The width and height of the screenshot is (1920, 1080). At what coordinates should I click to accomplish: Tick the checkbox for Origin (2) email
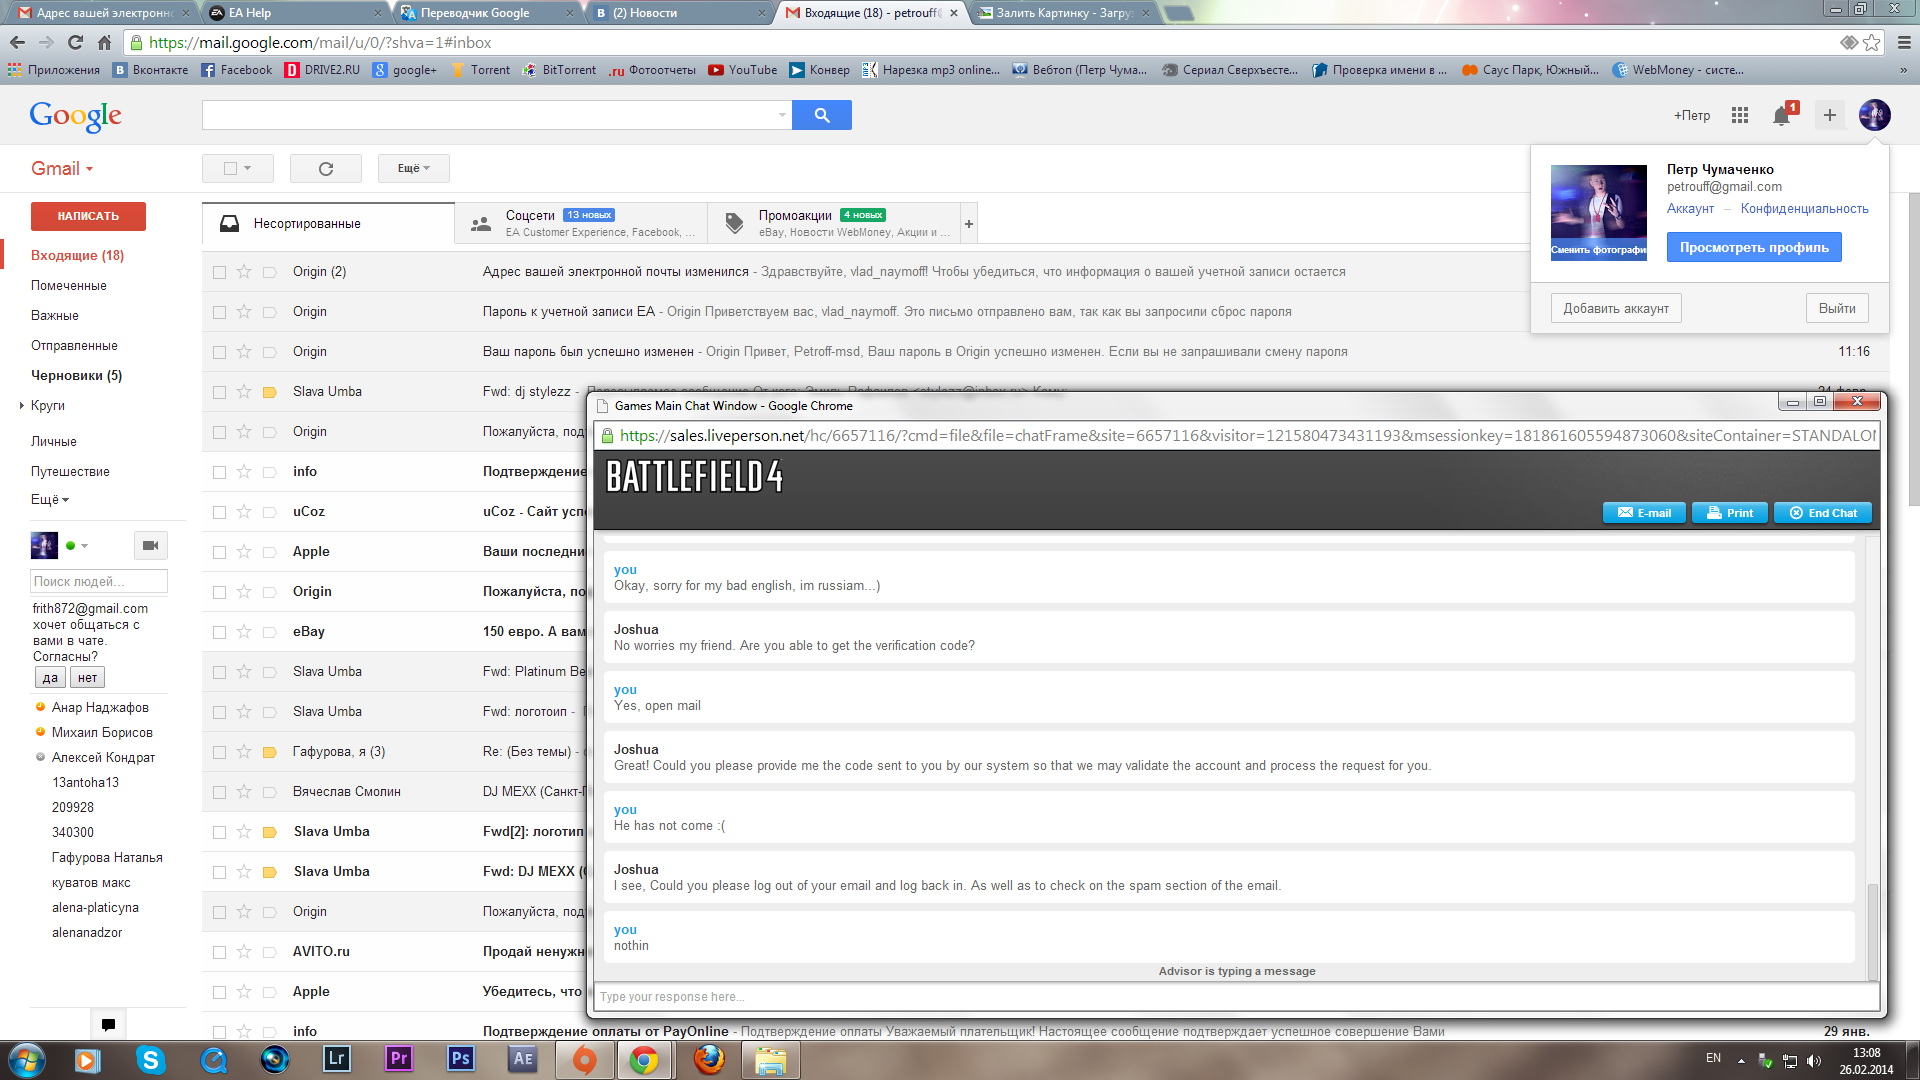point(219,272)
